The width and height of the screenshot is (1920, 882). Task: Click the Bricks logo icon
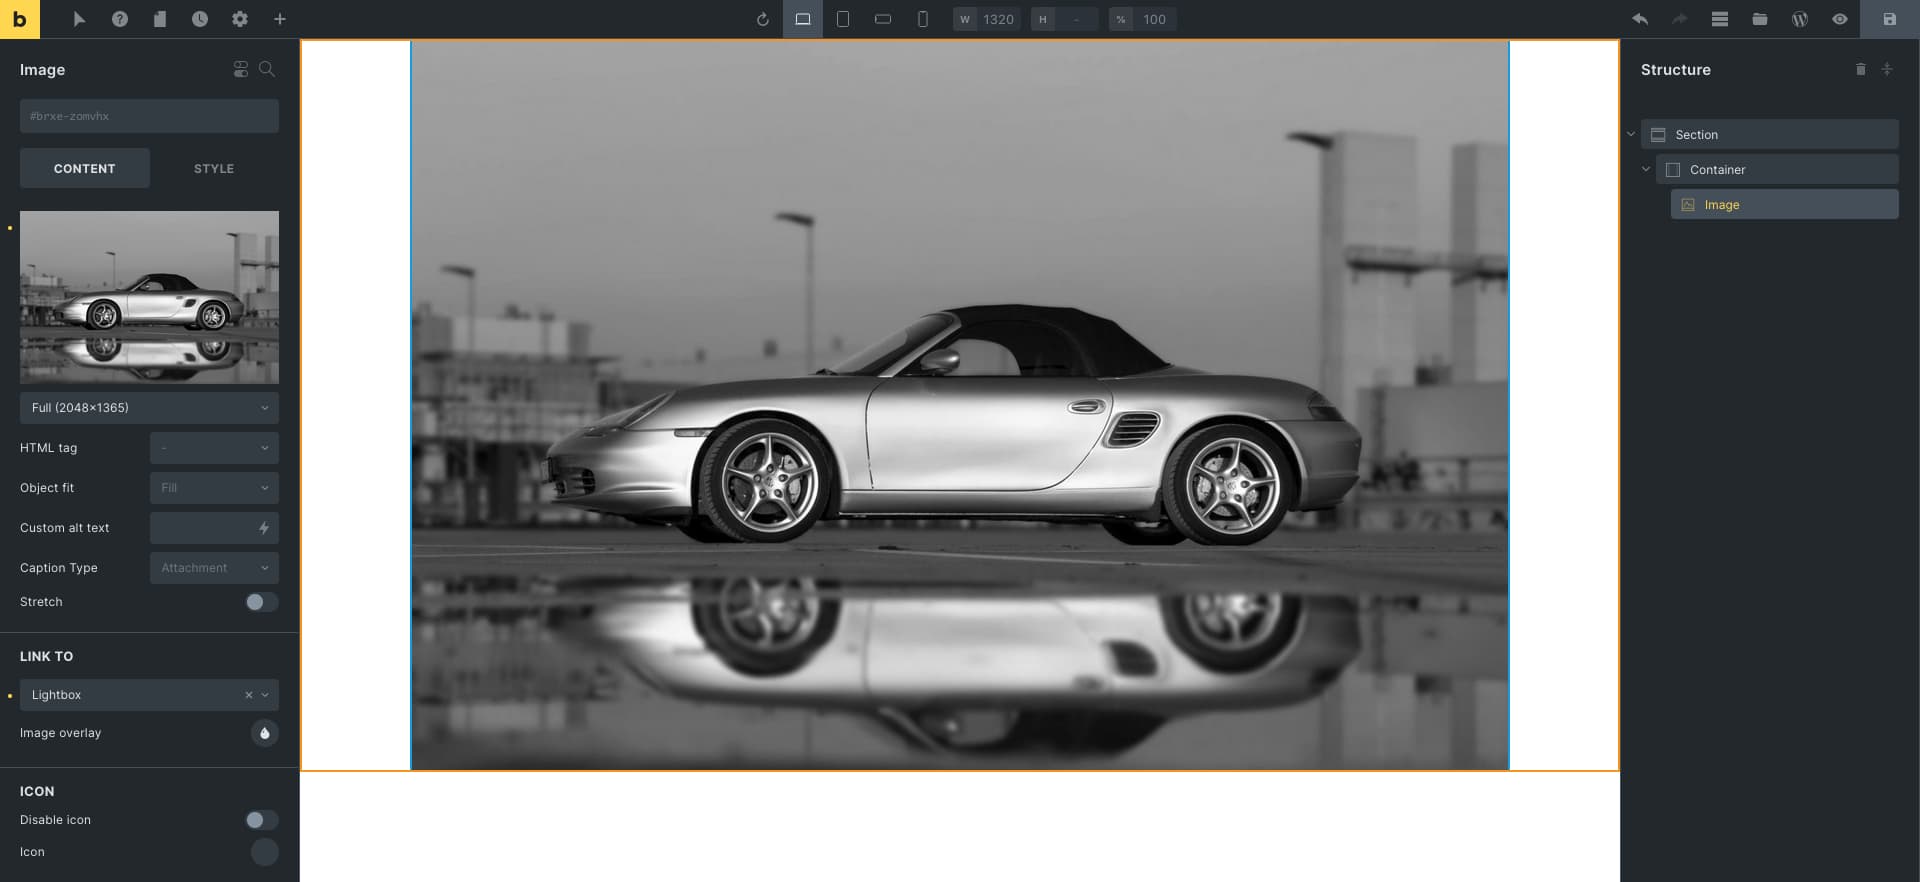tap(19, 19)
